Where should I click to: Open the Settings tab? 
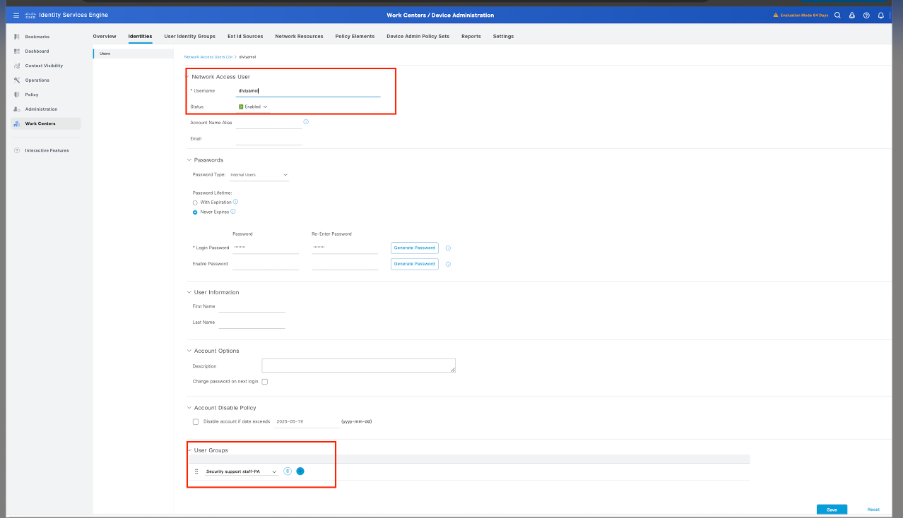point(503,36)
